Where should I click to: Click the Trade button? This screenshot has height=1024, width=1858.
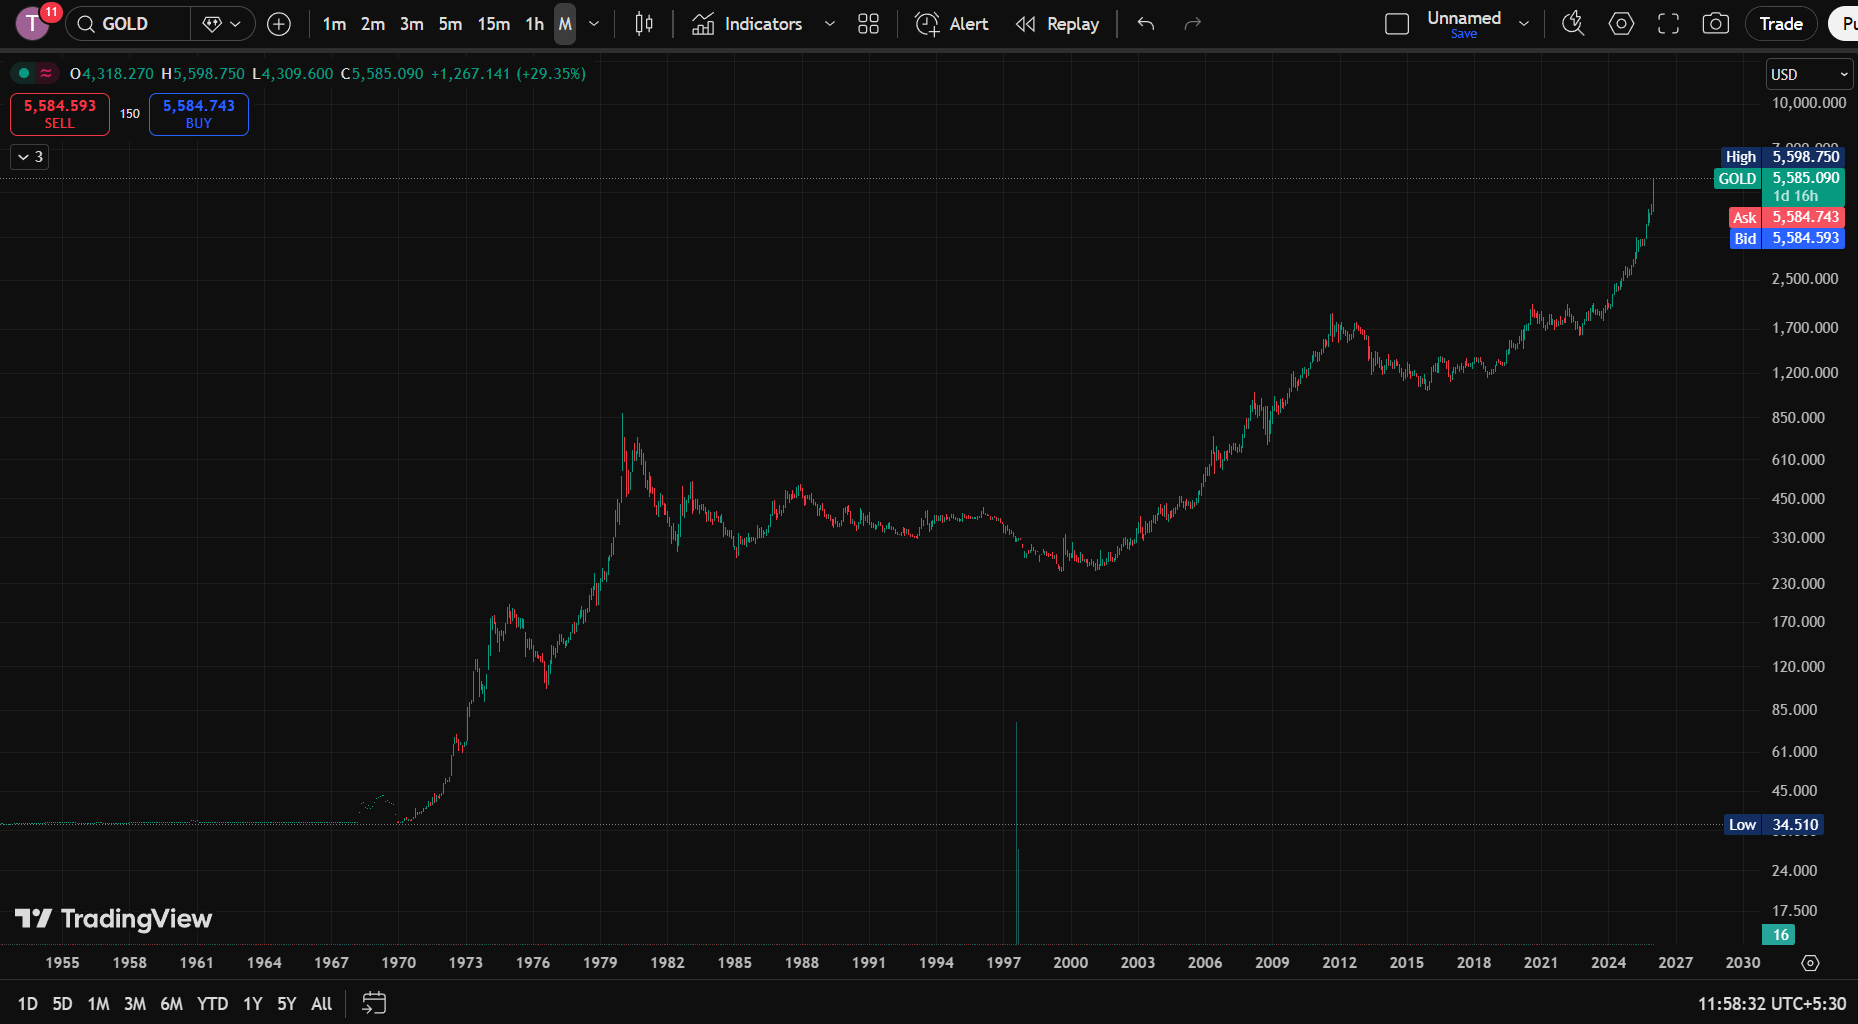[1780, 24]
